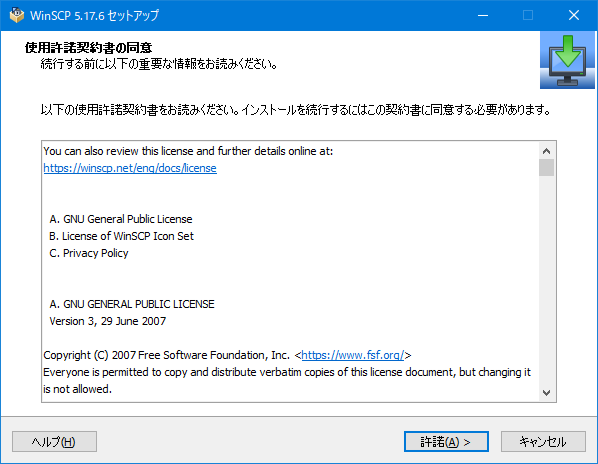Click the 'B. License of WinSCP Icon Set' line

[x=121, y=236]
